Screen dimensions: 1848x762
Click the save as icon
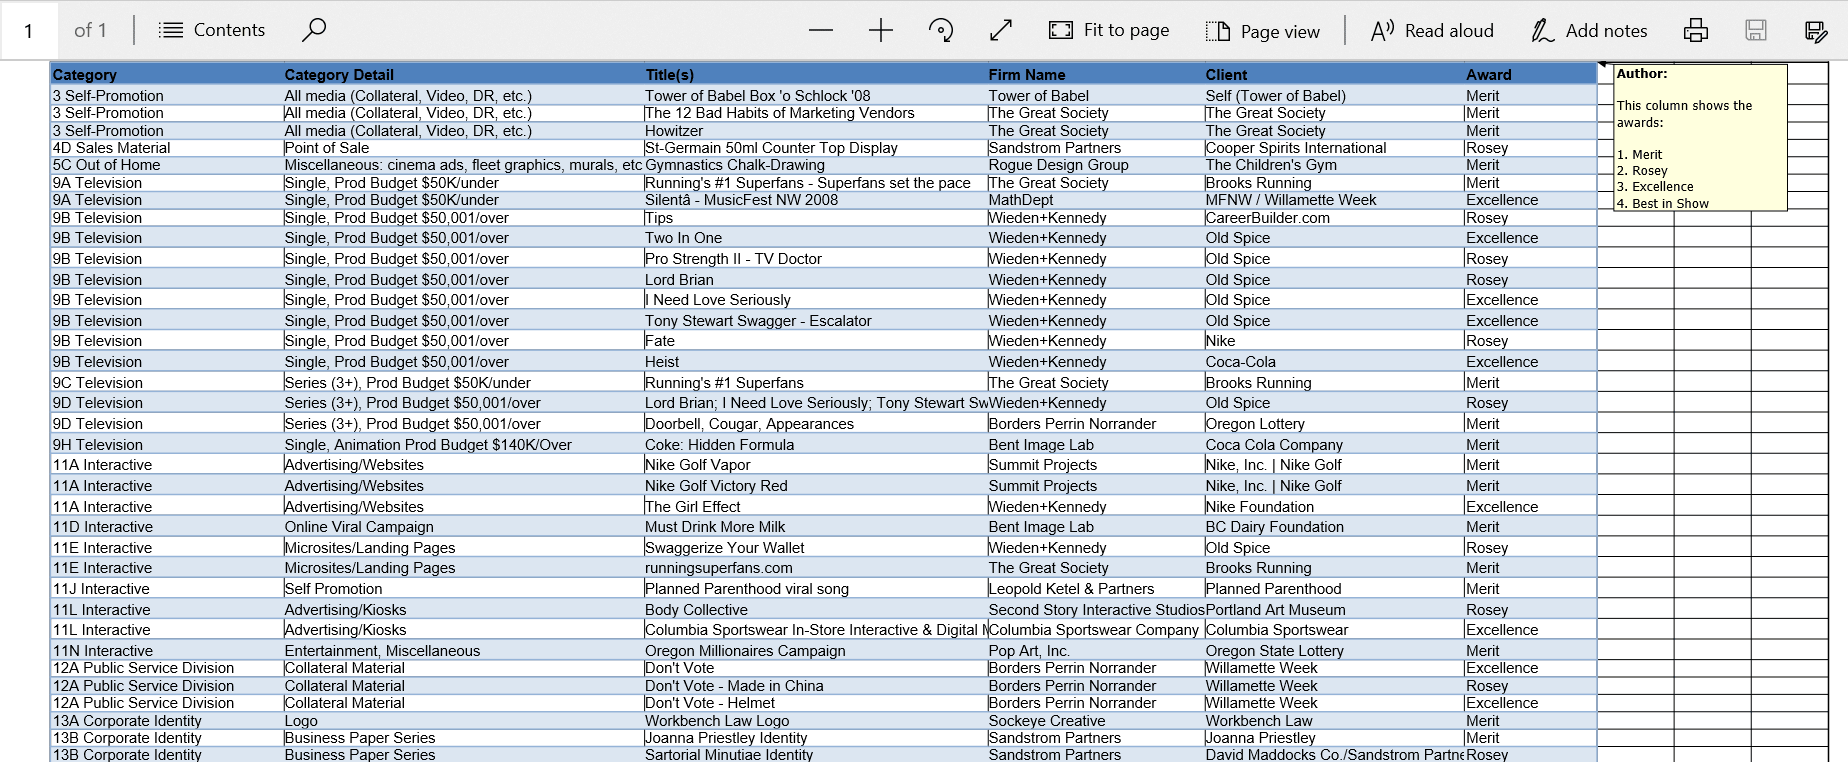pos(1816,30)
